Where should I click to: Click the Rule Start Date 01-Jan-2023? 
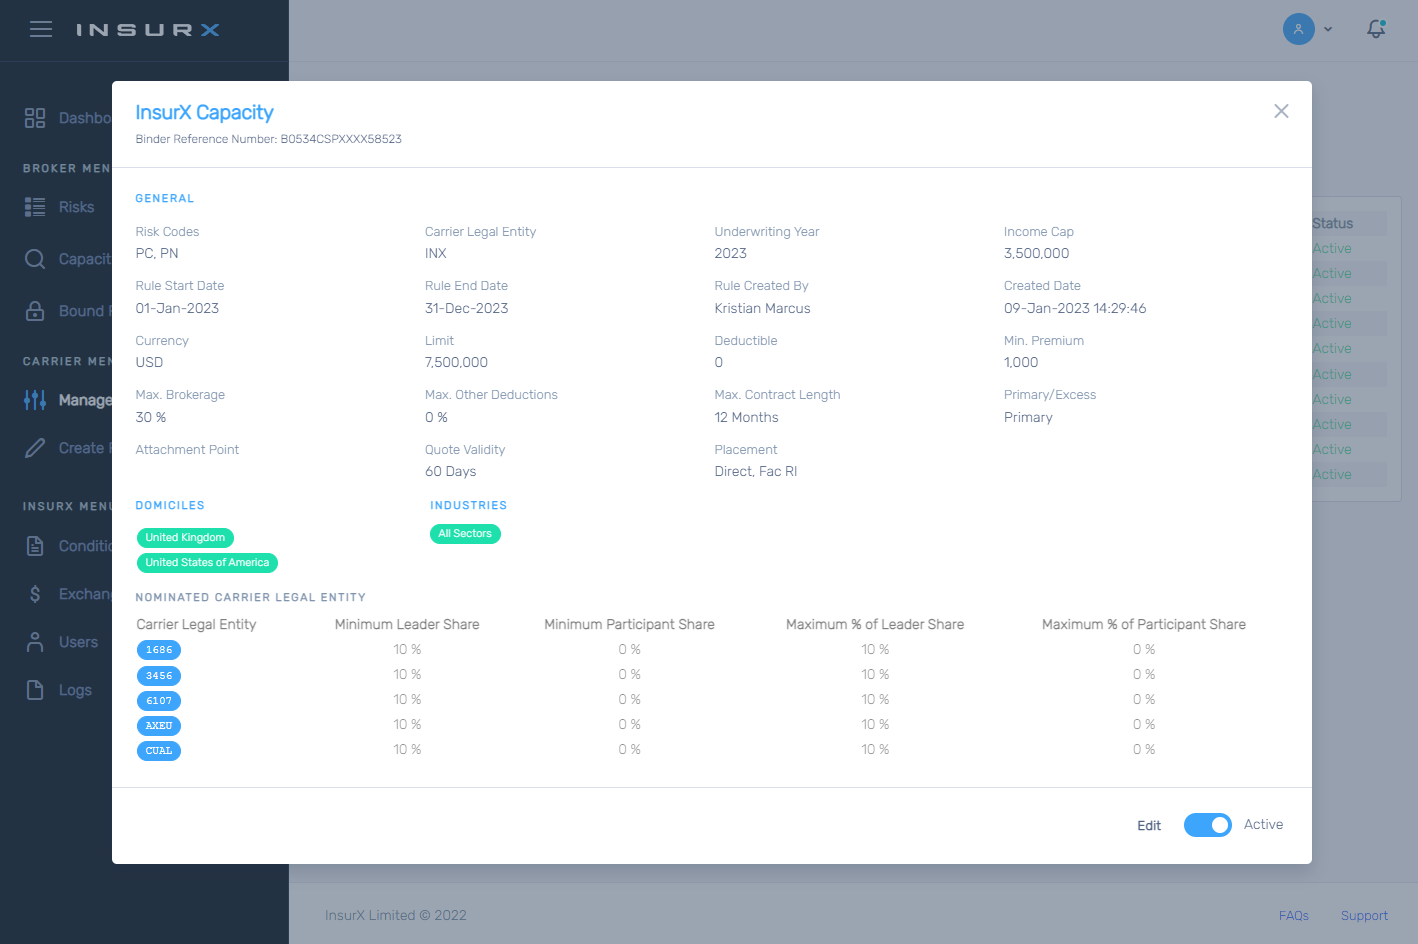click(x=177, y=308)
